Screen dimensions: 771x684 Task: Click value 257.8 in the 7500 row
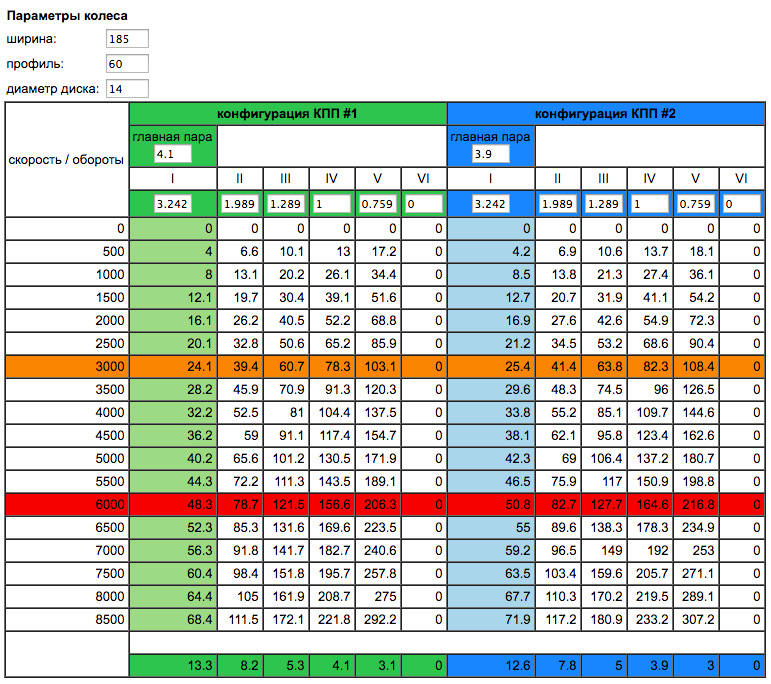point(380,573)
